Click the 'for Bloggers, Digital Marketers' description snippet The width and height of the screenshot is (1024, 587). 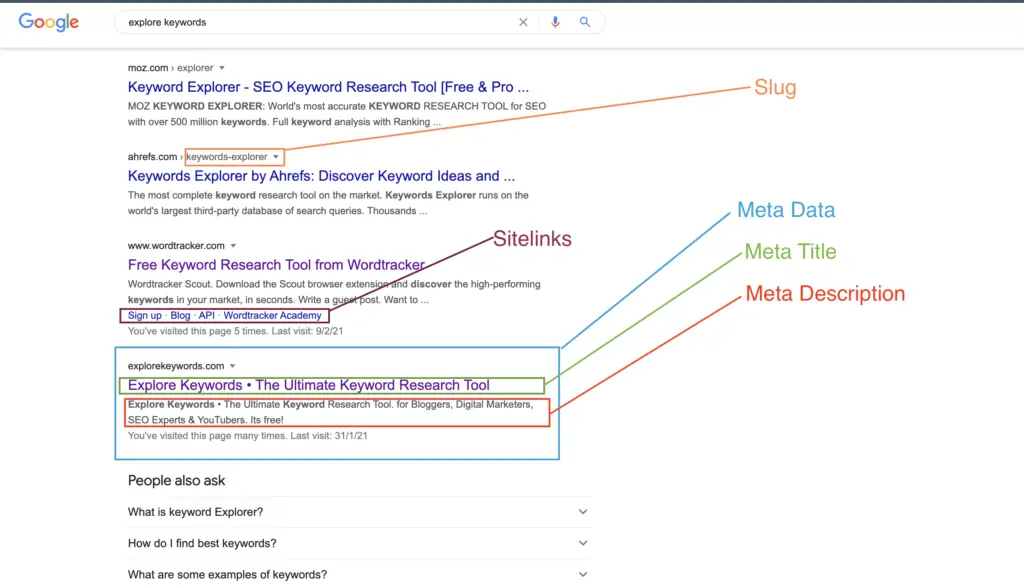tap(330, 412)
